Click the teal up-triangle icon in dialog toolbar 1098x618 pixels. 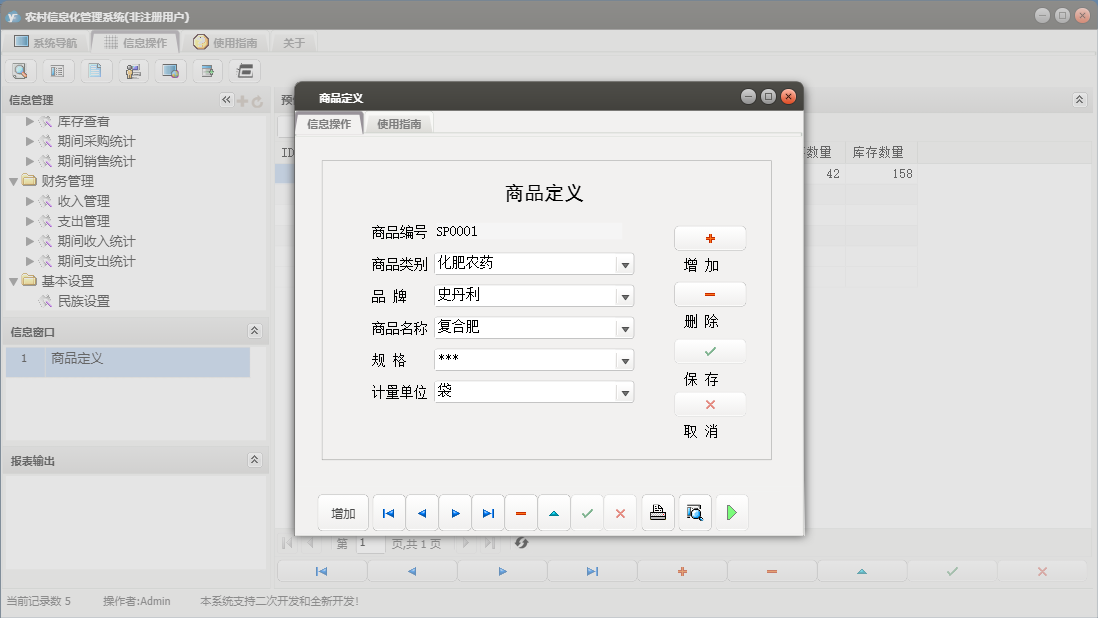point(554,513)
